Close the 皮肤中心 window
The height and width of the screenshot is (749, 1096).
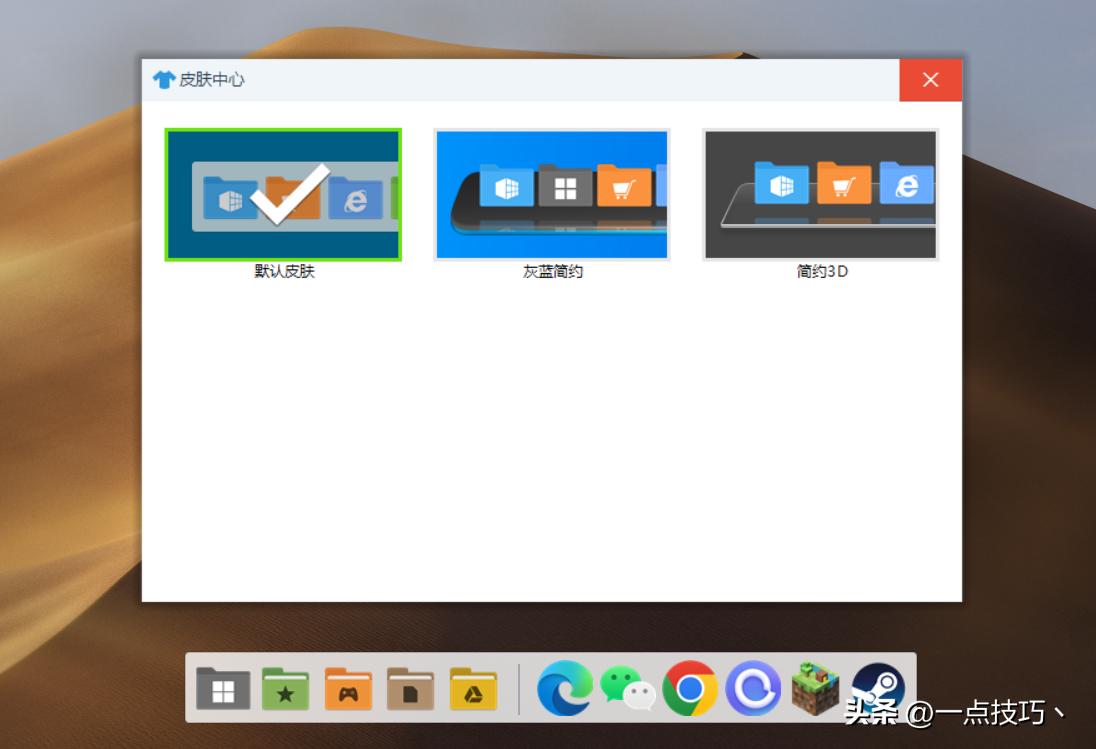coord(930,79)
